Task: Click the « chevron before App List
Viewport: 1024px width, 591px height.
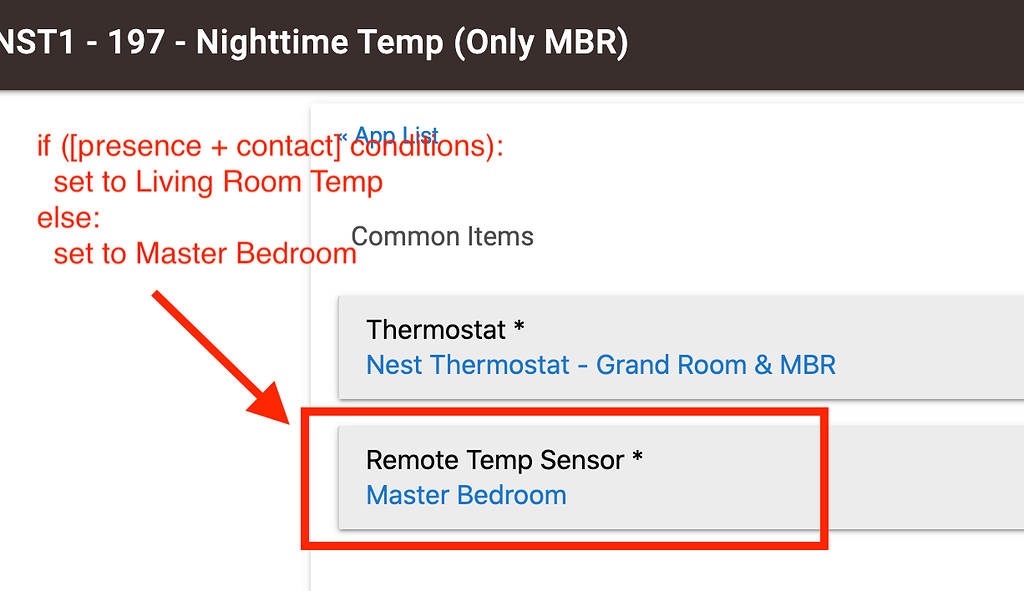Action: tap(343, 136)
